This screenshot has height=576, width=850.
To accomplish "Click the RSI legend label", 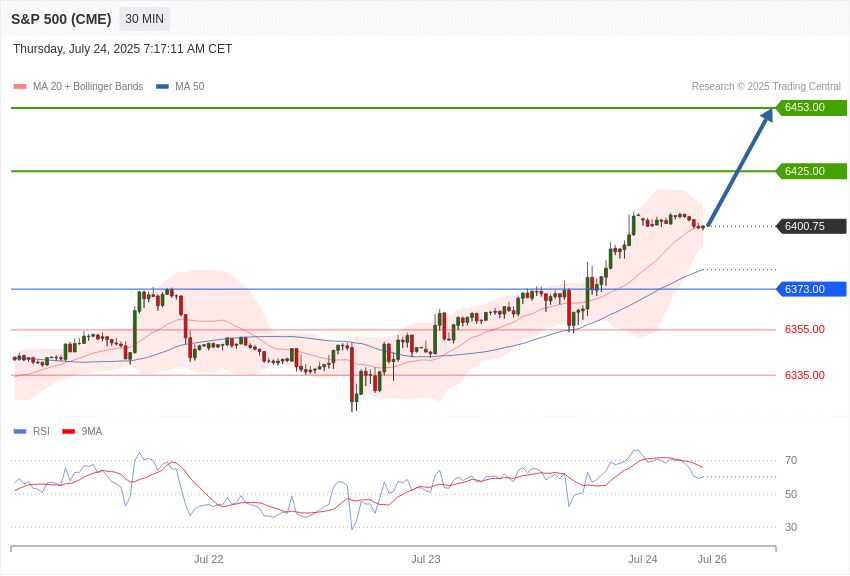I will click(x=41, y=432).
